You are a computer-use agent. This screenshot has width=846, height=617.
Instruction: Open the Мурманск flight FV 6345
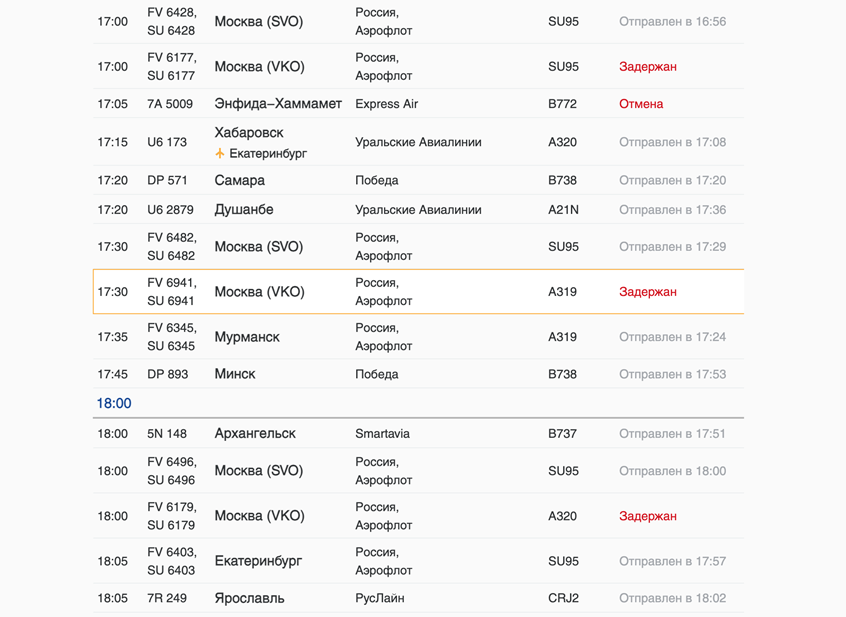tap(418, 337)
